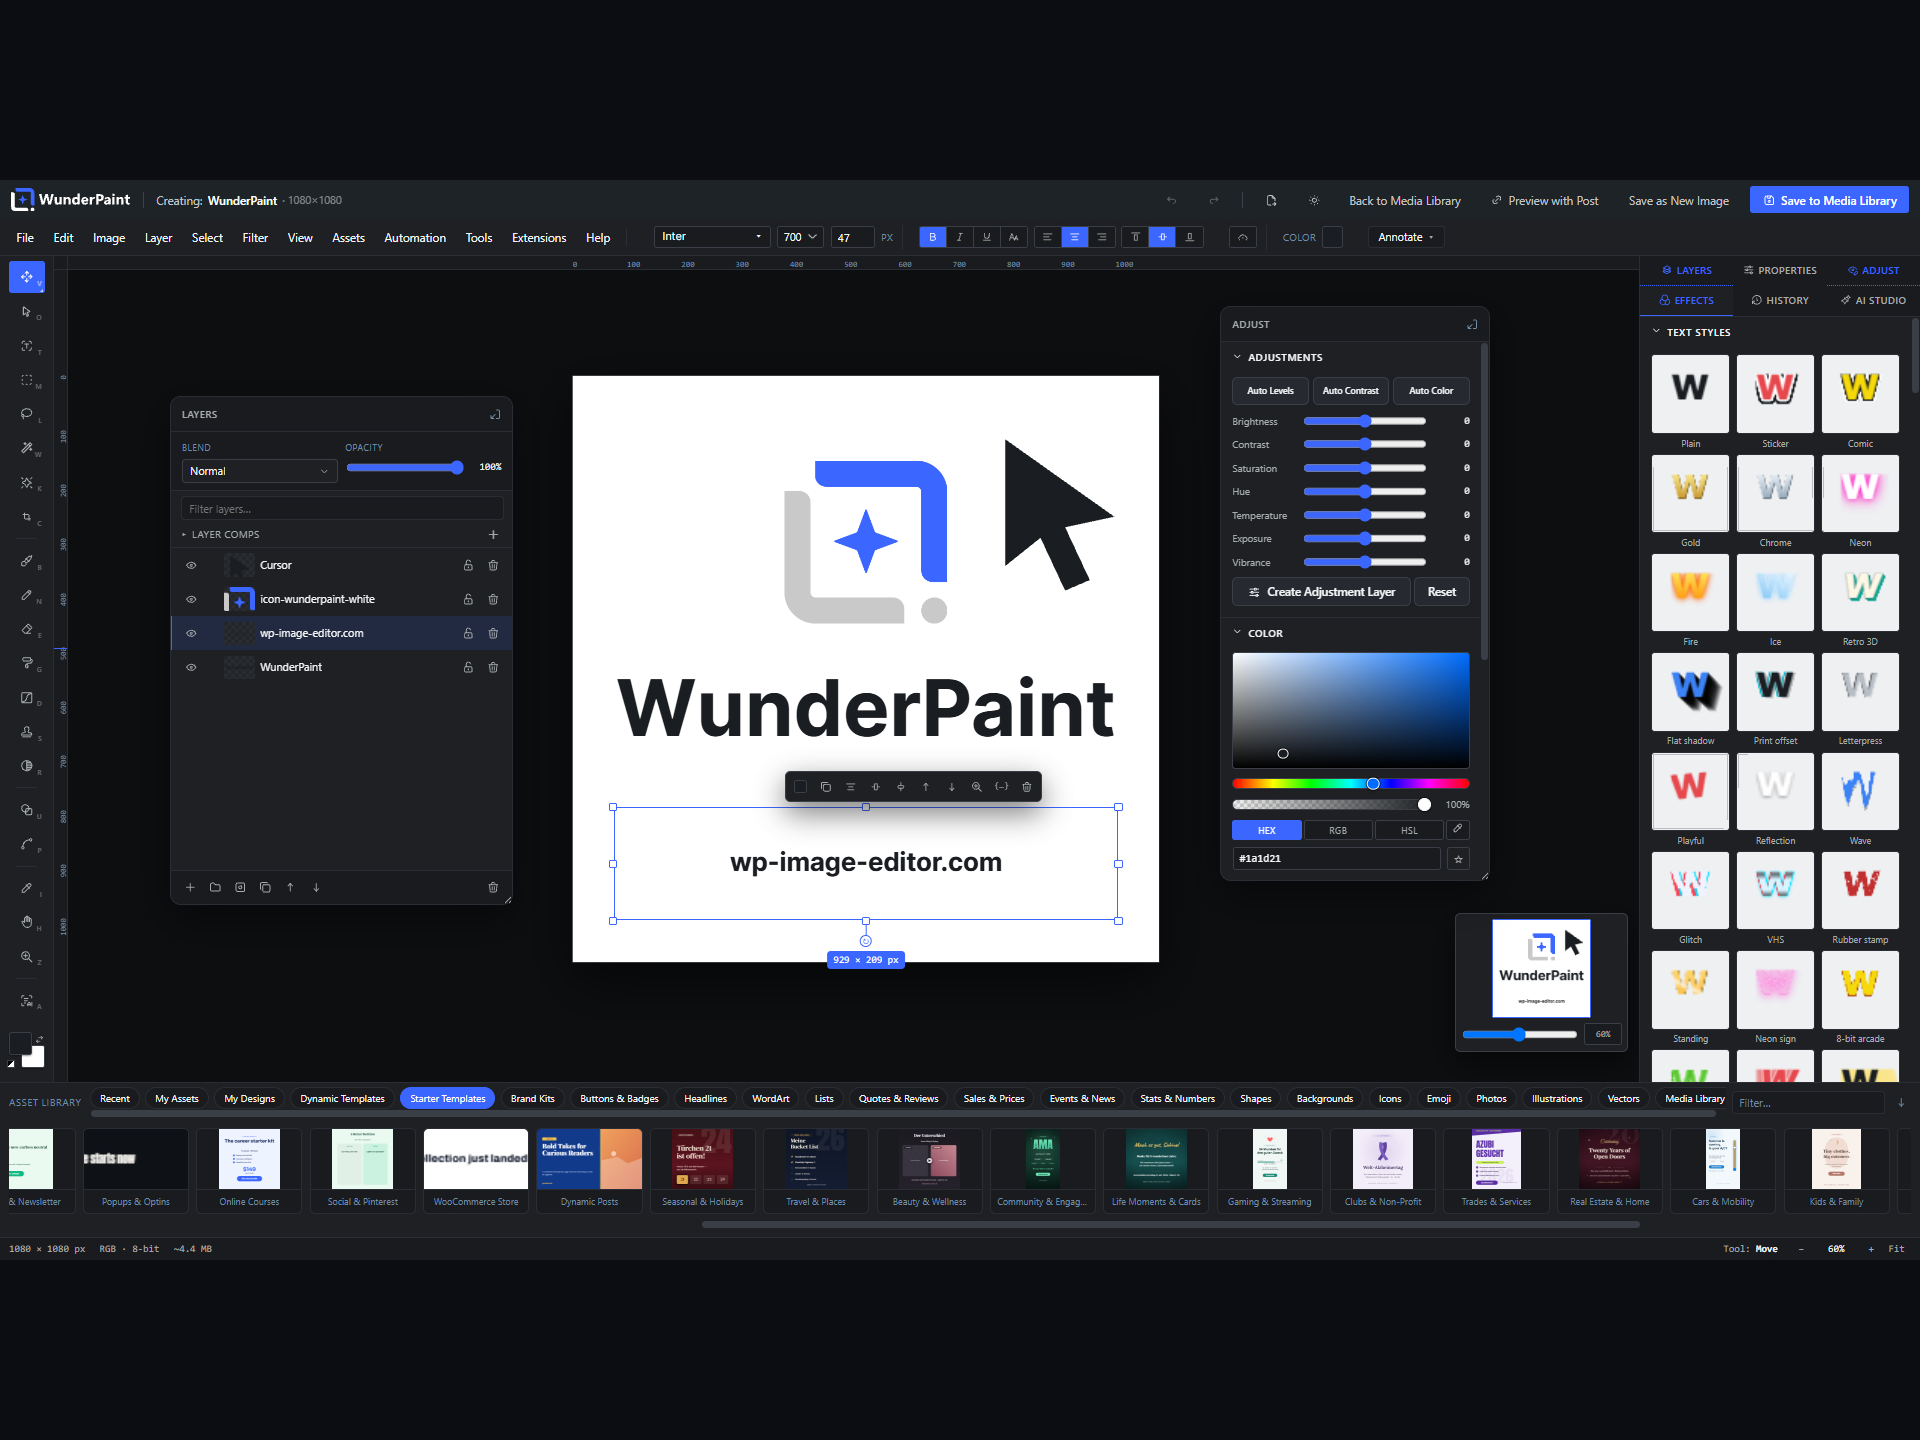The image size is (1920, 1440).
Task: Select the Zoom tool
Action: pos(27,957)
